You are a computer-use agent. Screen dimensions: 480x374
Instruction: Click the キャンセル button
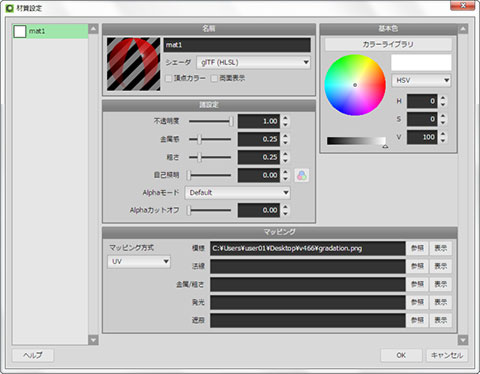pyautogui.click(x=447, y=355)
